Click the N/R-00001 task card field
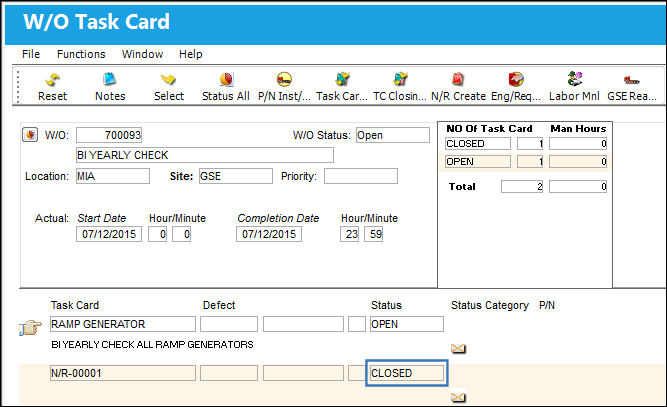The height and width of the screenshot is (407, 667). pos(123,373)
